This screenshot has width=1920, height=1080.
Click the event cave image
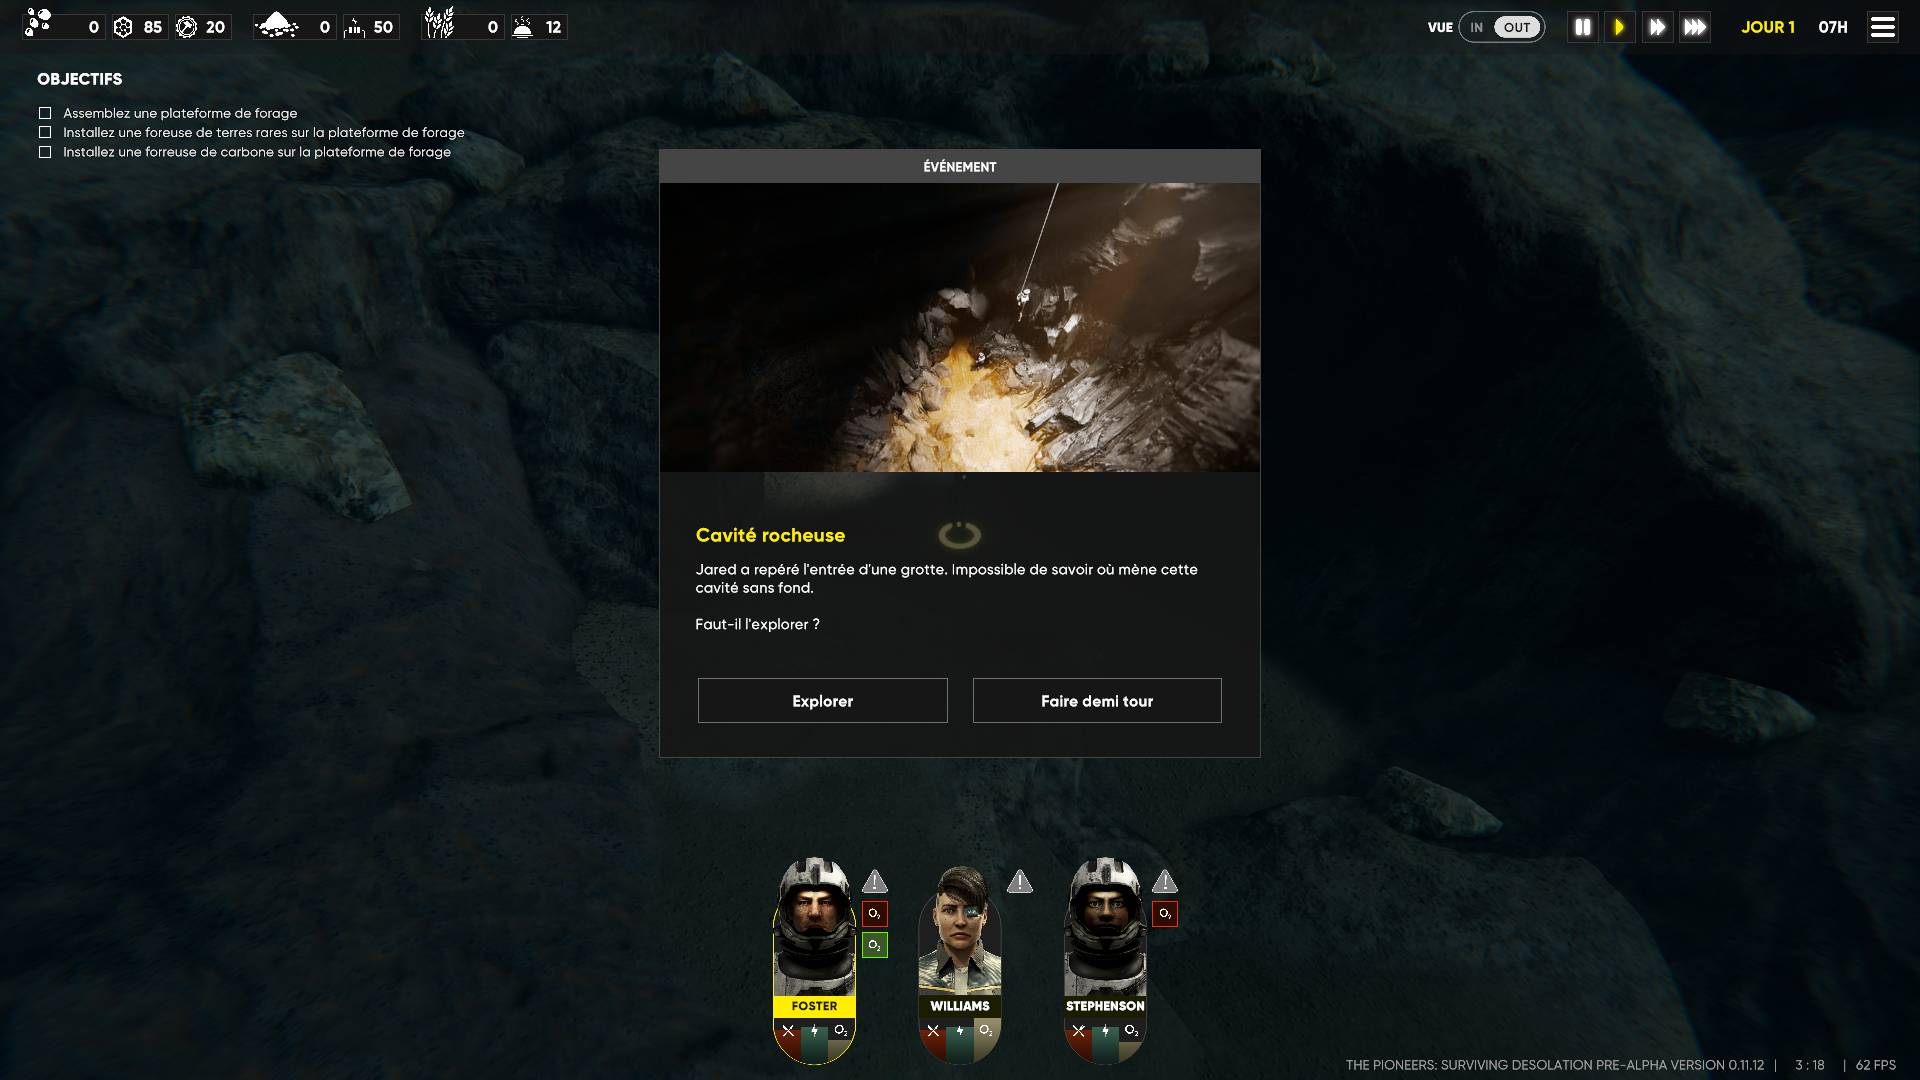pyautogui.click(x=959, y=327)
